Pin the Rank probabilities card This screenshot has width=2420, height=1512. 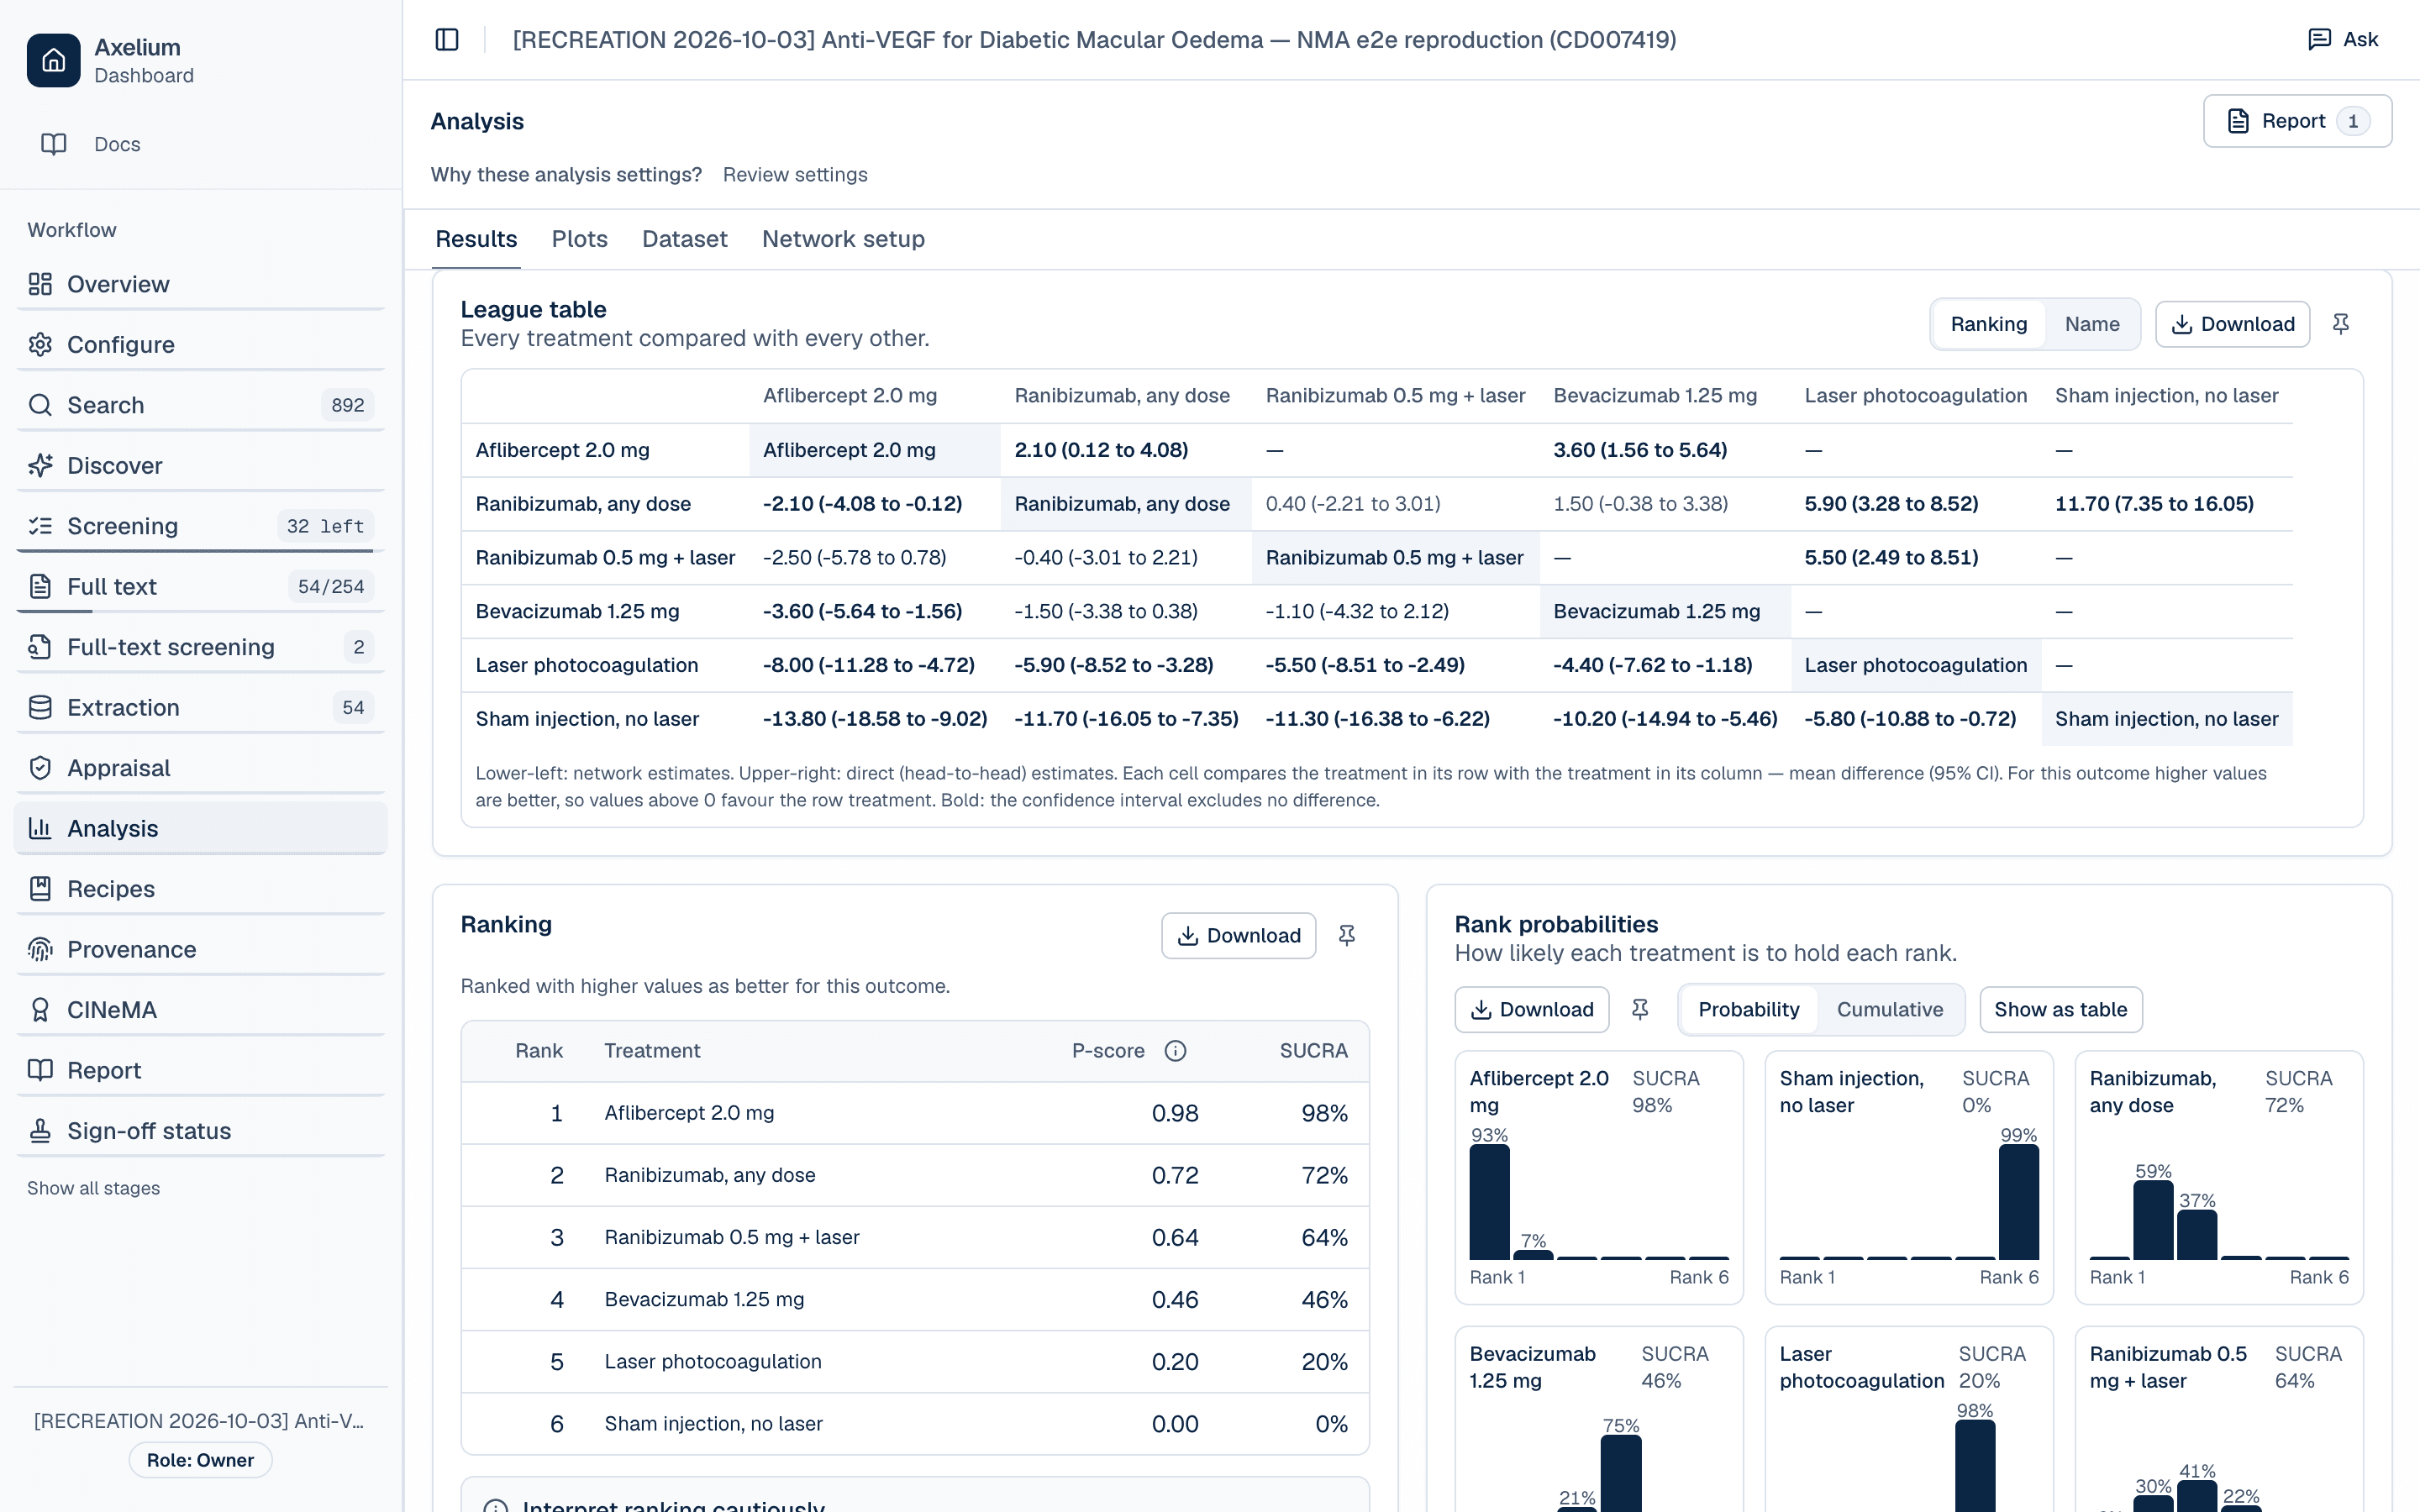1640,1010
